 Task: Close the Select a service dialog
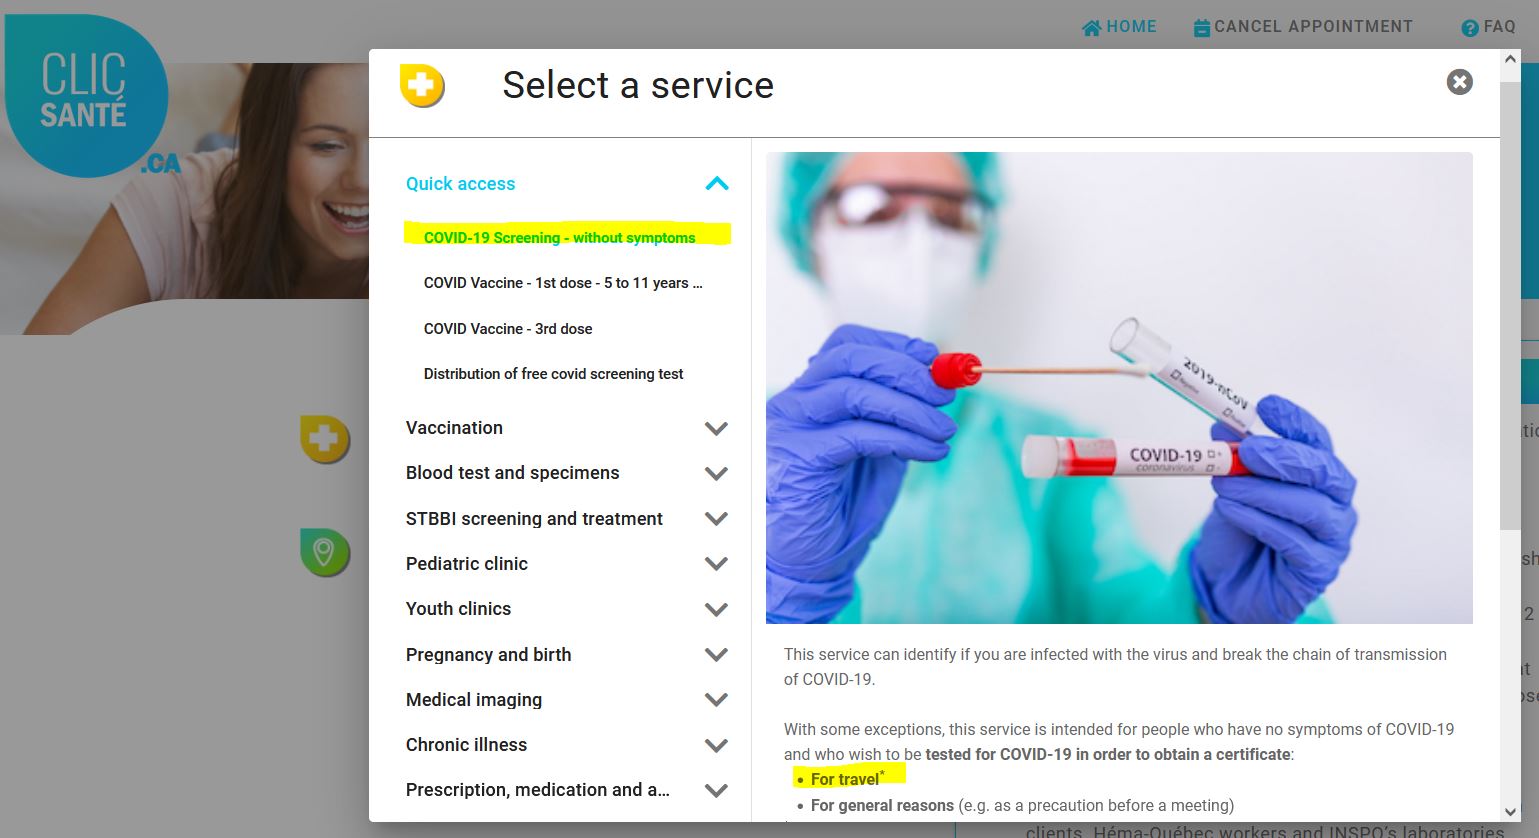1459,82
